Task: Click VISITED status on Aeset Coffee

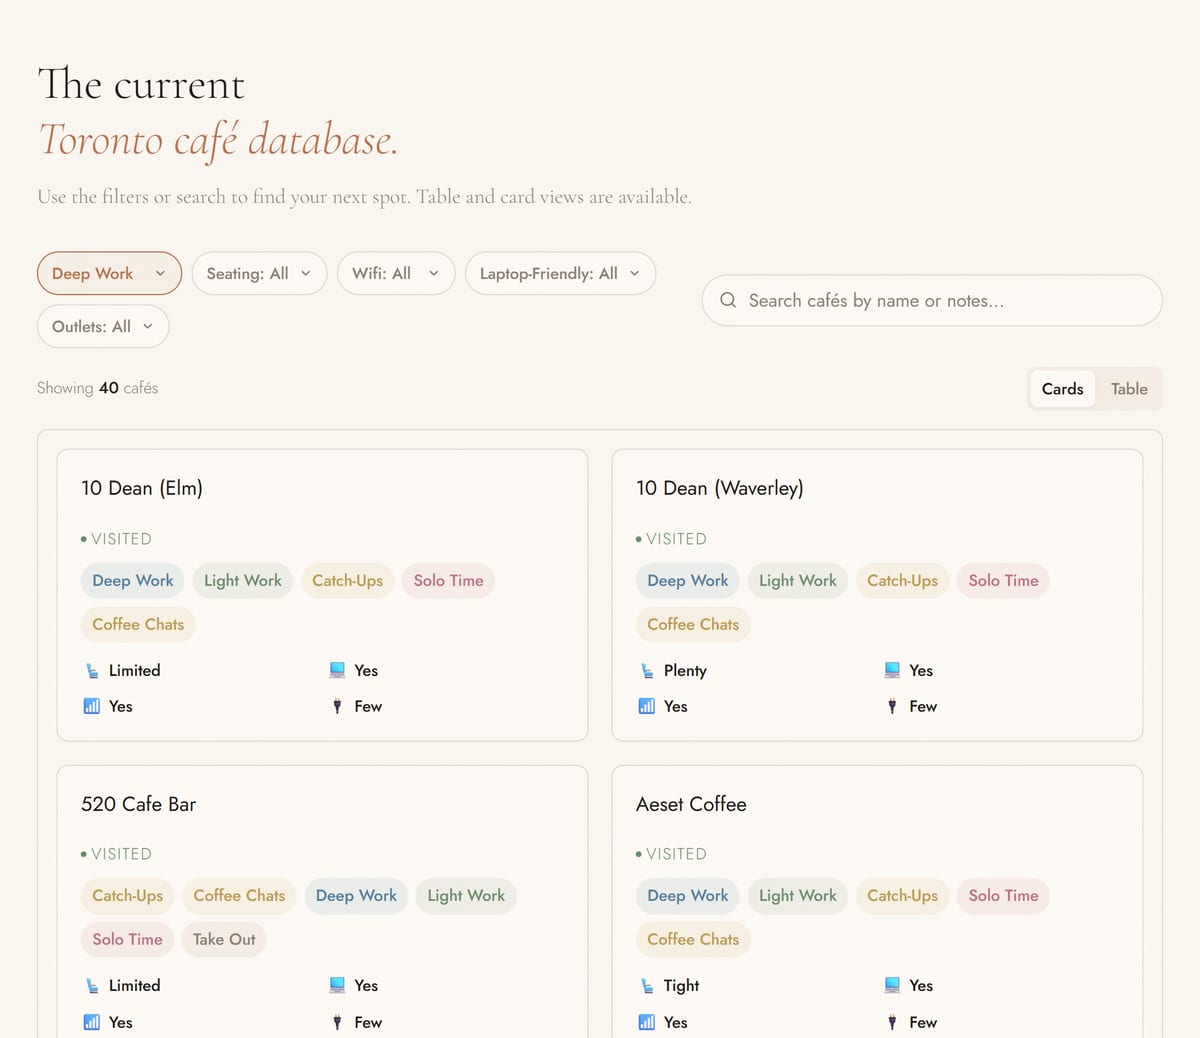Action: click(x=671, y=854)
